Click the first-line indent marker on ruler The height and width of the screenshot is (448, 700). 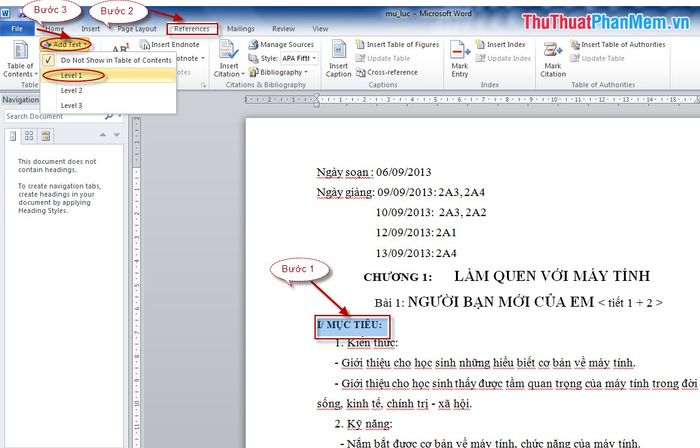317,96
